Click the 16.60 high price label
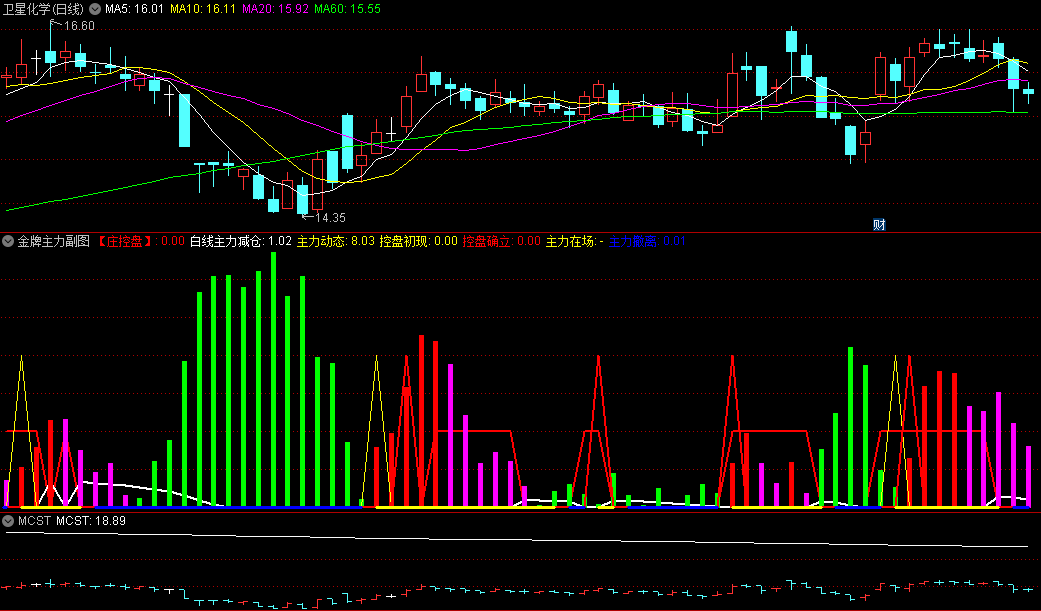 [x=79, y=26]
